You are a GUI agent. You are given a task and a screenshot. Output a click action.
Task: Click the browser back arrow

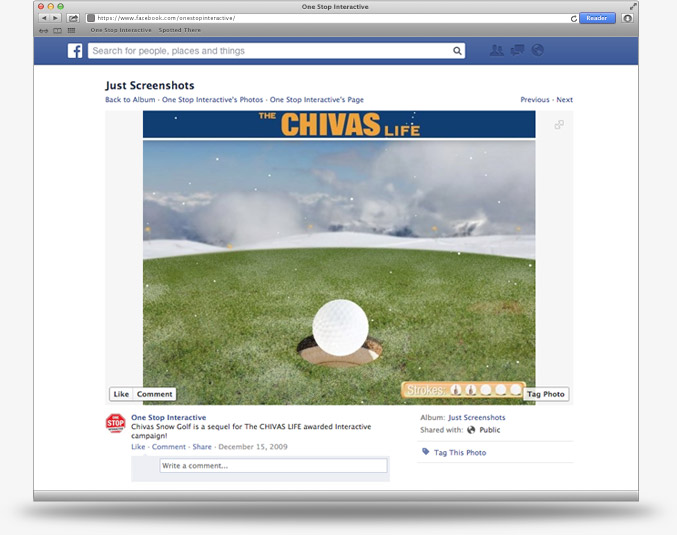coord(44,18)
